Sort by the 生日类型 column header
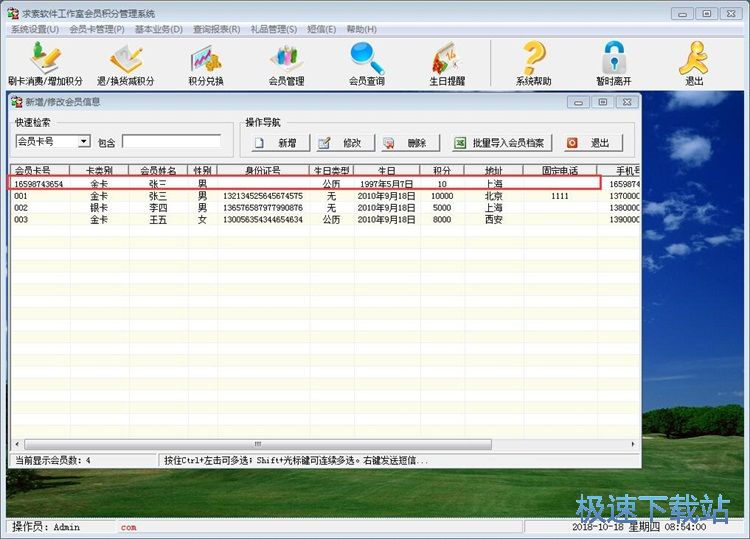Screen dimensions: 750x539 click(331, 170)
